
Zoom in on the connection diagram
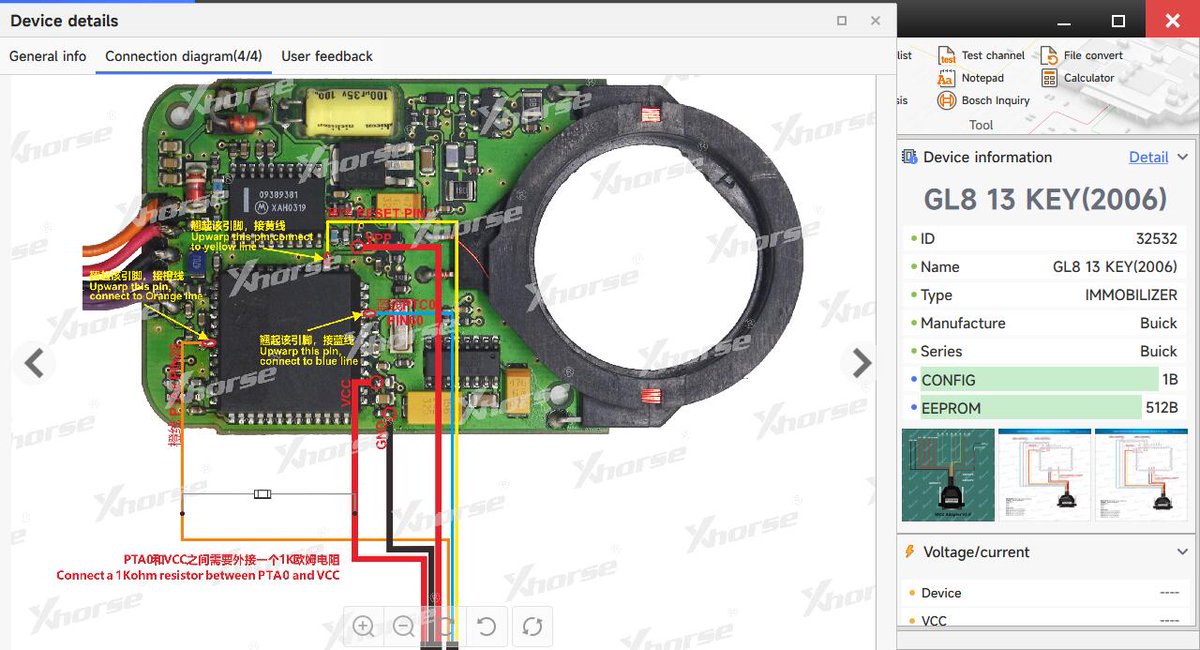tap(364, 627)
